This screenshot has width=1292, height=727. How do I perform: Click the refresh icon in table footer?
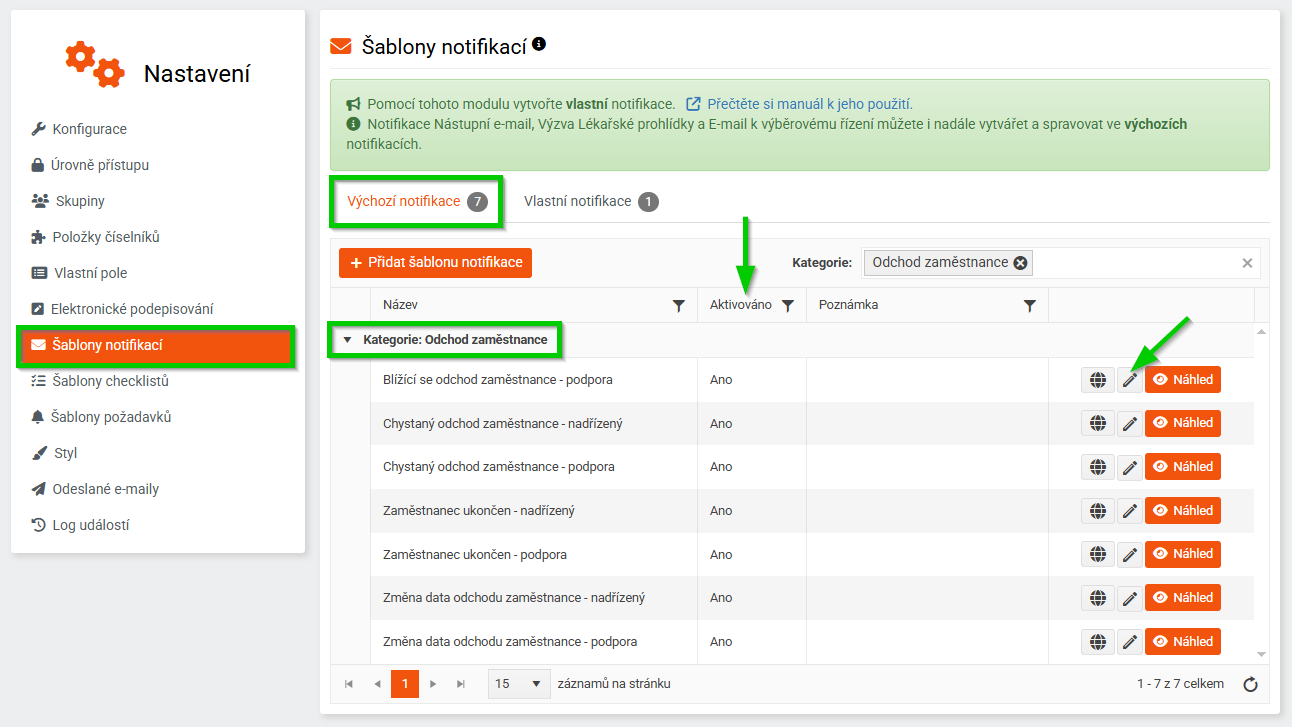[x=1249, y=685]
